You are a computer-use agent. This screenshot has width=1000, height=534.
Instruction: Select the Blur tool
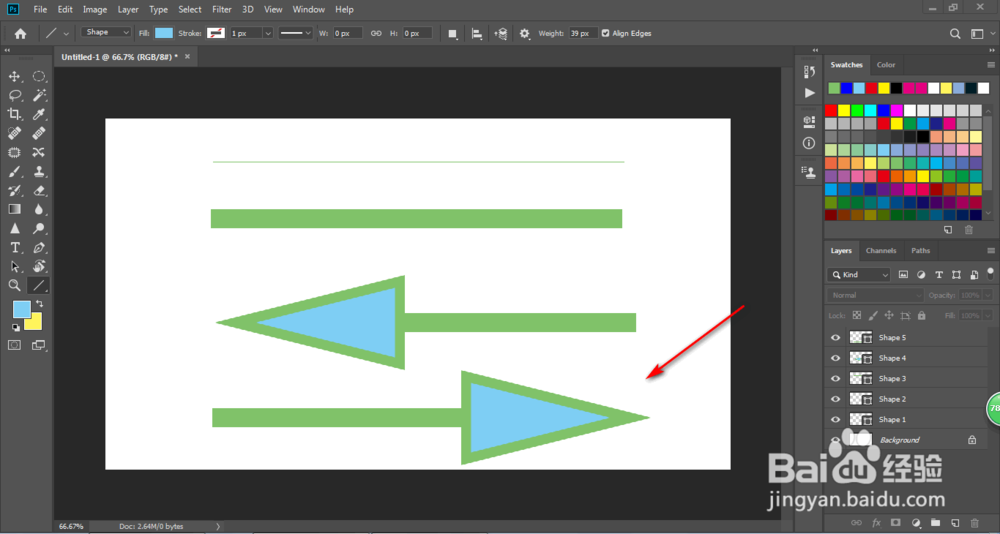39,209
